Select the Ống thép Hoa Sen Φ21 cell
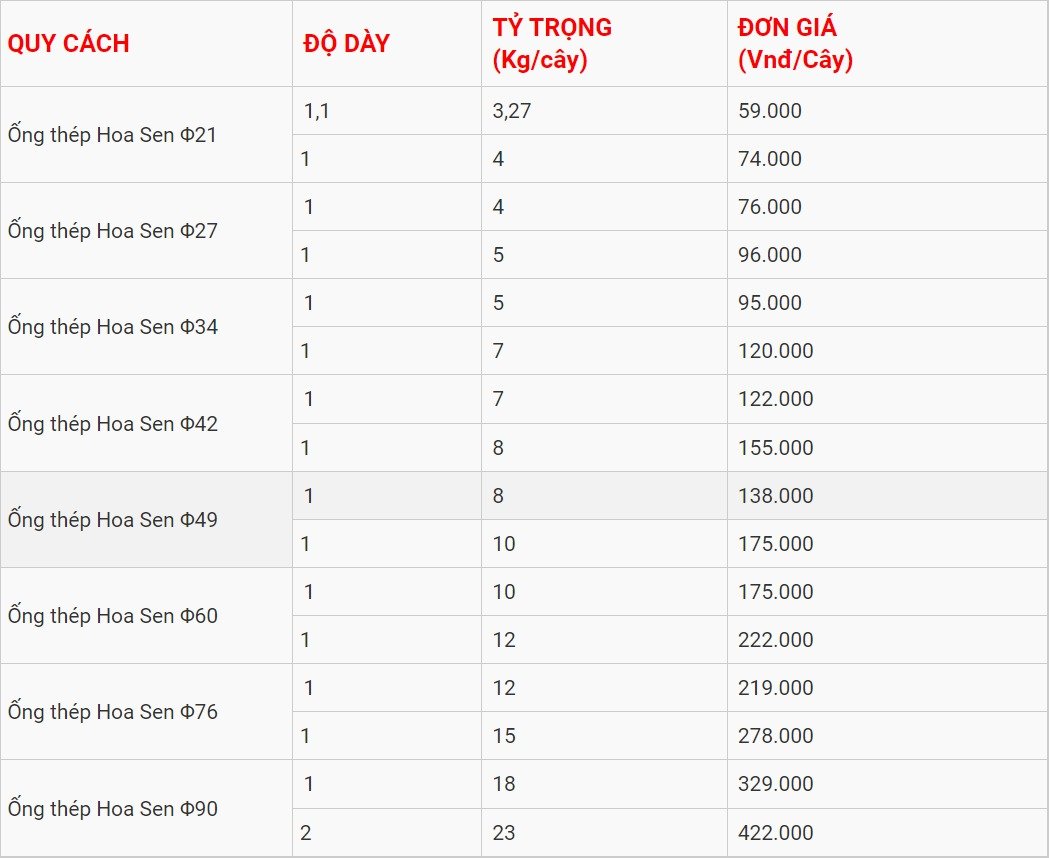This screenshot has width=1050, height=858. pyautogui.click(x=146, y=135)
